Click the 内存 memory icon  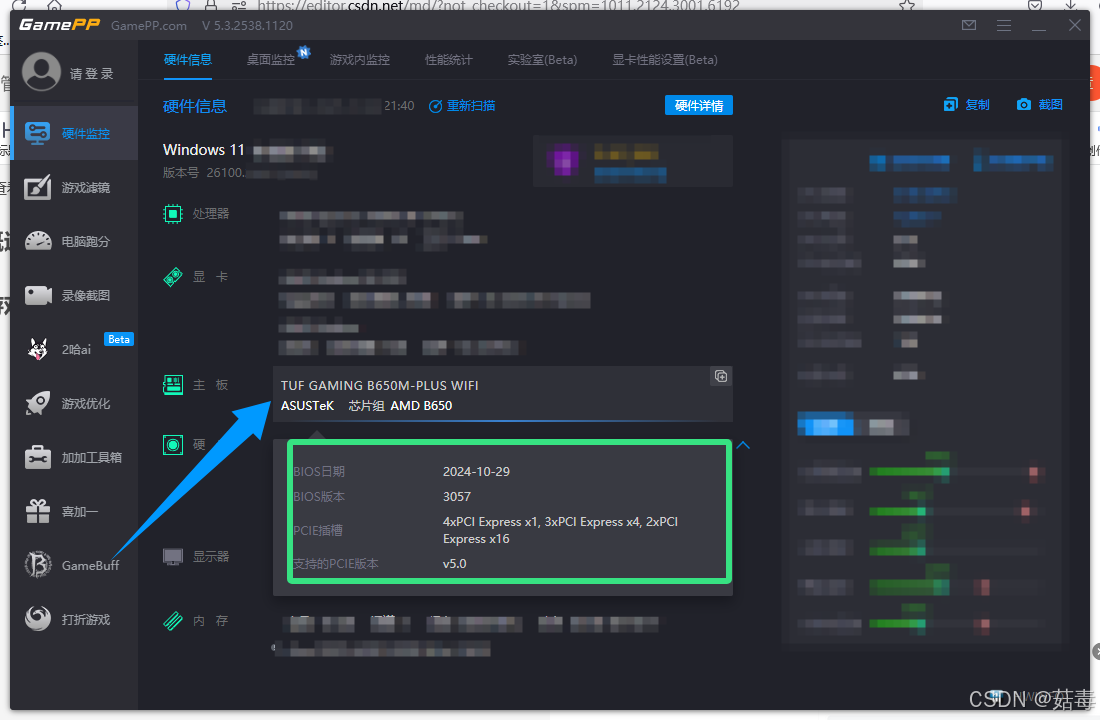[173, 620]
